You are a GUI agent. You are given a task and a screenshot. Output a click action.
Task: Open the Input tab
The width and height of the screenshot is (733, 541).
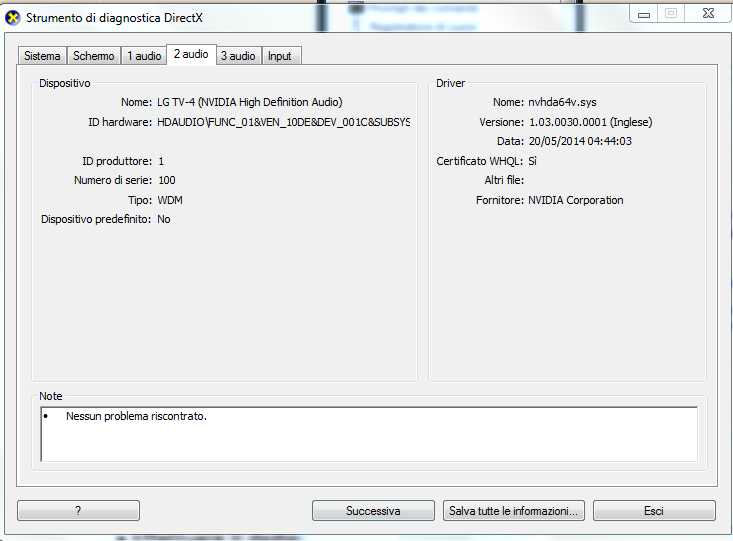pyautogui.click(x=280, y=56)
